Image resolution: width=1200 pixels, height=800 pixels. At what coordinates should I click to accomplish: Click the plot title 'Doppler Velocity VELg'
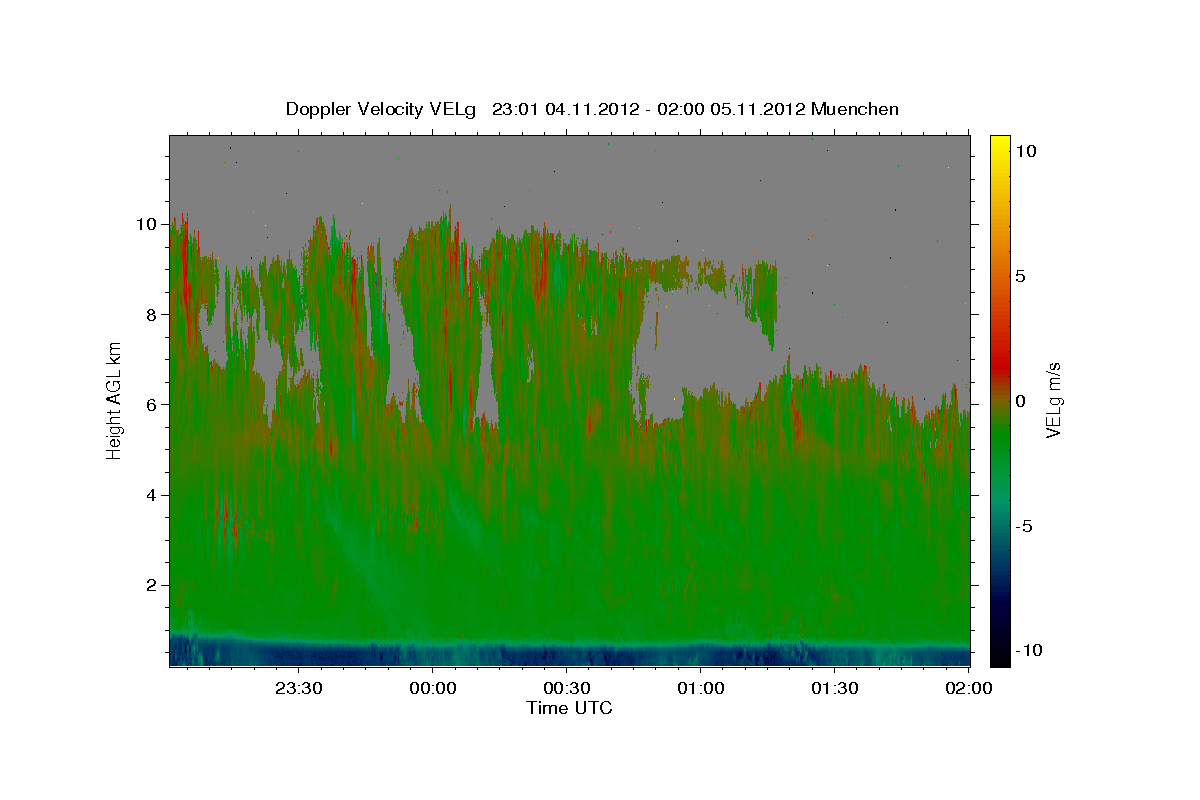click(x=383, y=109)
